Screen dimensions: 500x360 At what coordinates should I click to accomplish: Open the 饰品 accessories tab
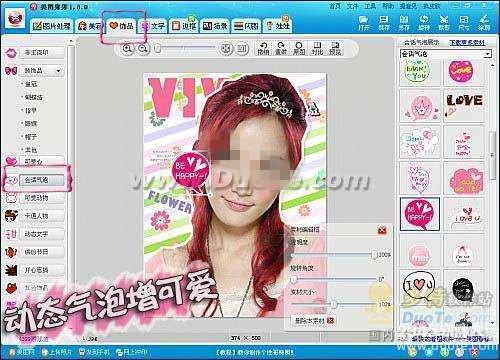pos(122,25)
